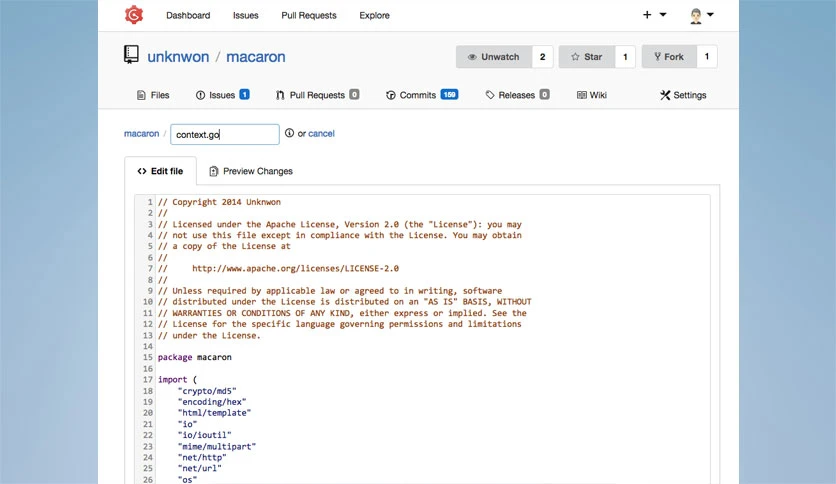Click the Unwatch button
The width and height of the screenshot is (836, 484).
(494, 57)
